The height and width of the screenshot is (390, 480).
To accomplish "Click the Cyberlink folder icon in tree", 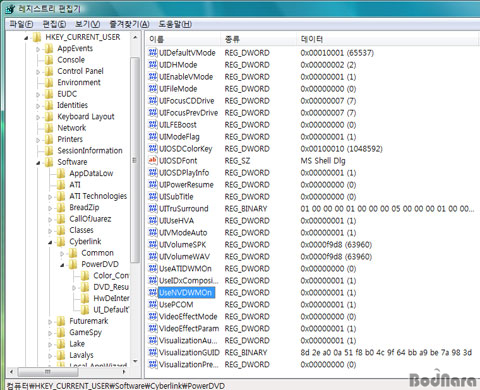I will click(x=61, y=242).
